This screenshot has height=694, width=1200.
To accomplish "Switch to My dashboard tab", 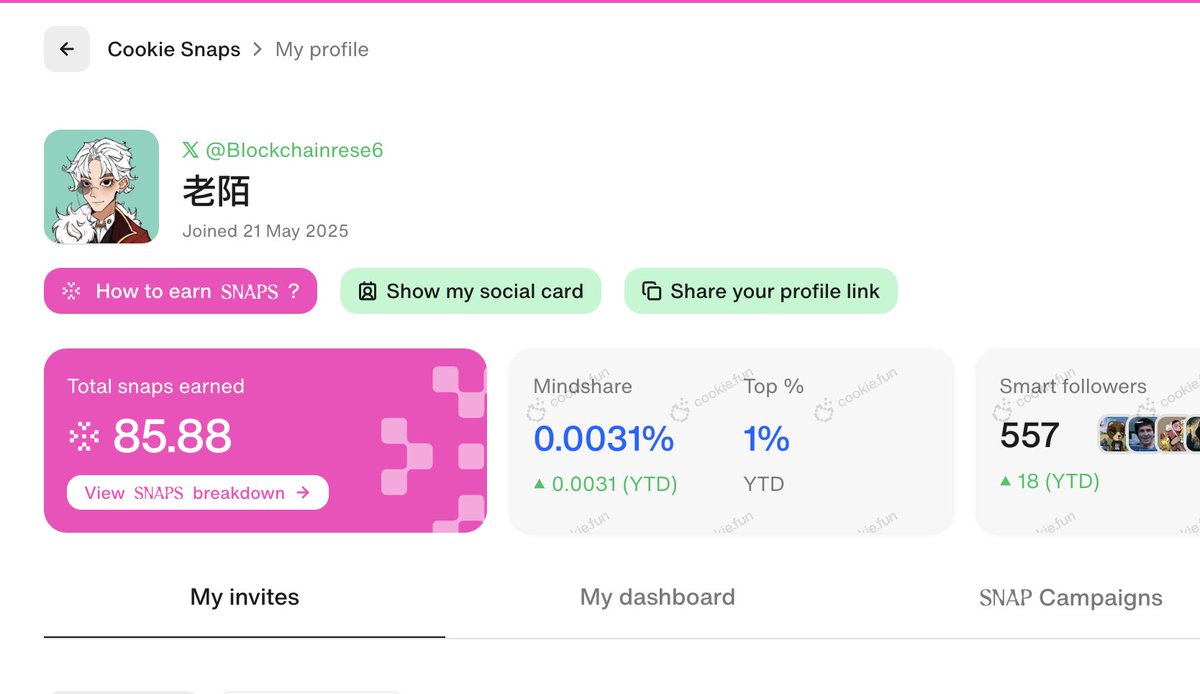I will [x=657, y=597].
